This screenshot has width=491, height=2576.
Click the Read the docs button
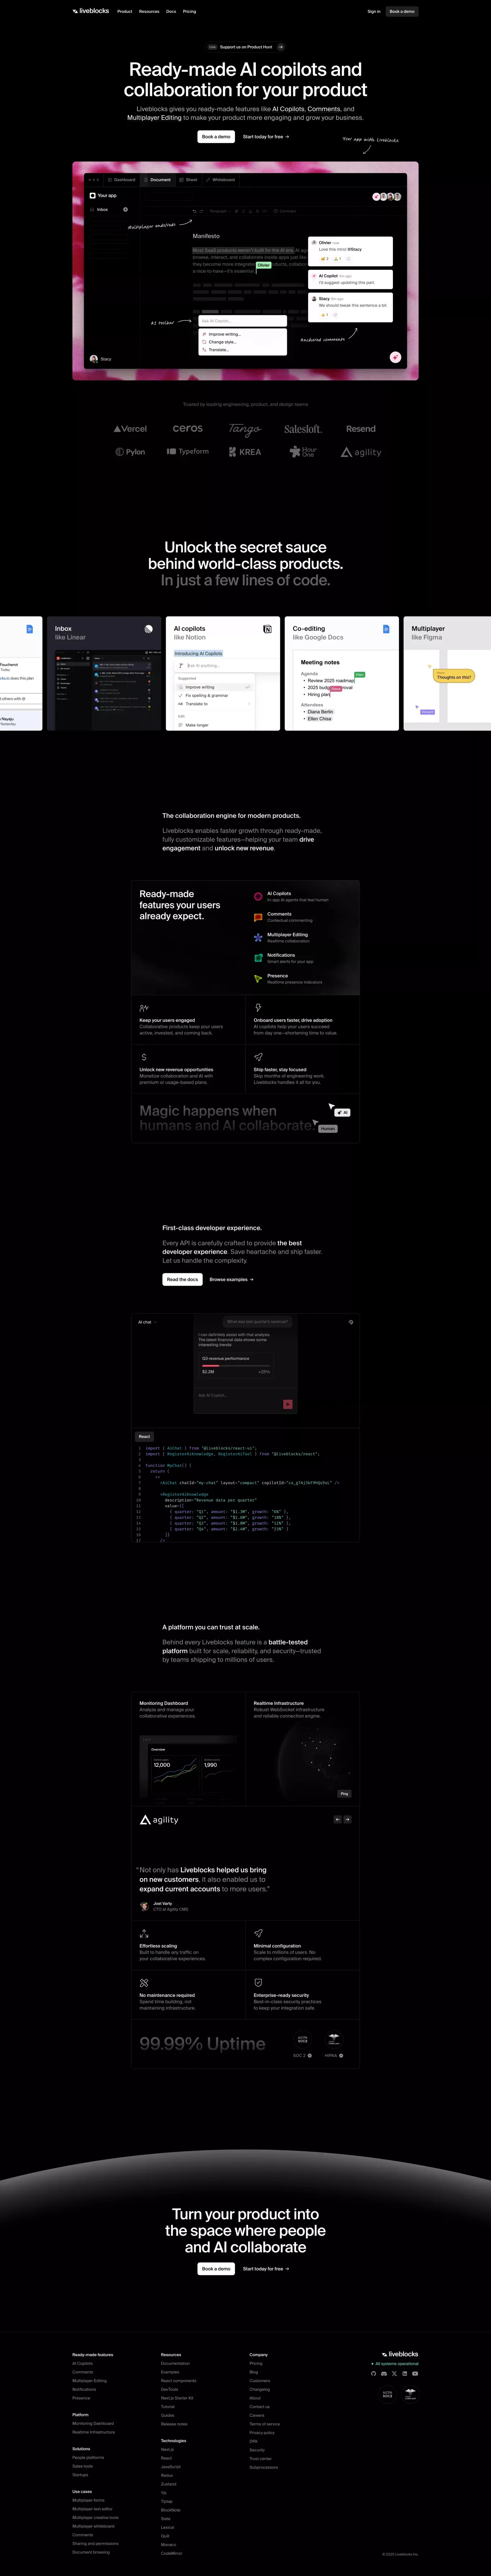(182, 1279)
